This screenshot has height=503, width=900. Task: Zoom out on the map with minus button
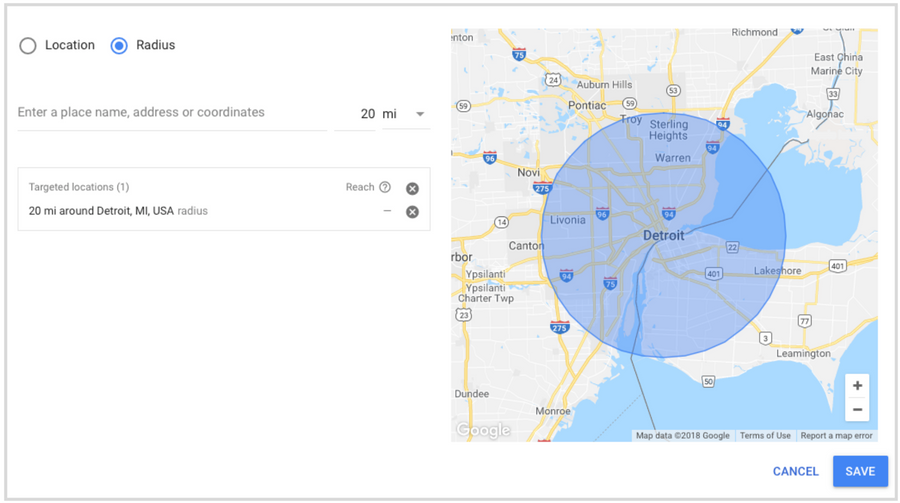click(856, 410)
